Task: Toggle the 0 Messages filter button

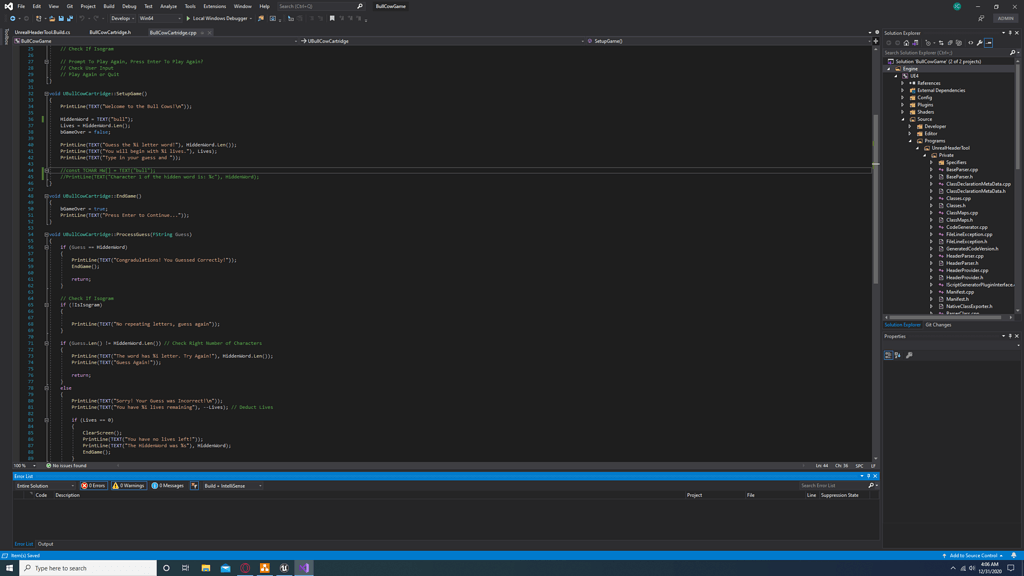Action: point(169,486)
